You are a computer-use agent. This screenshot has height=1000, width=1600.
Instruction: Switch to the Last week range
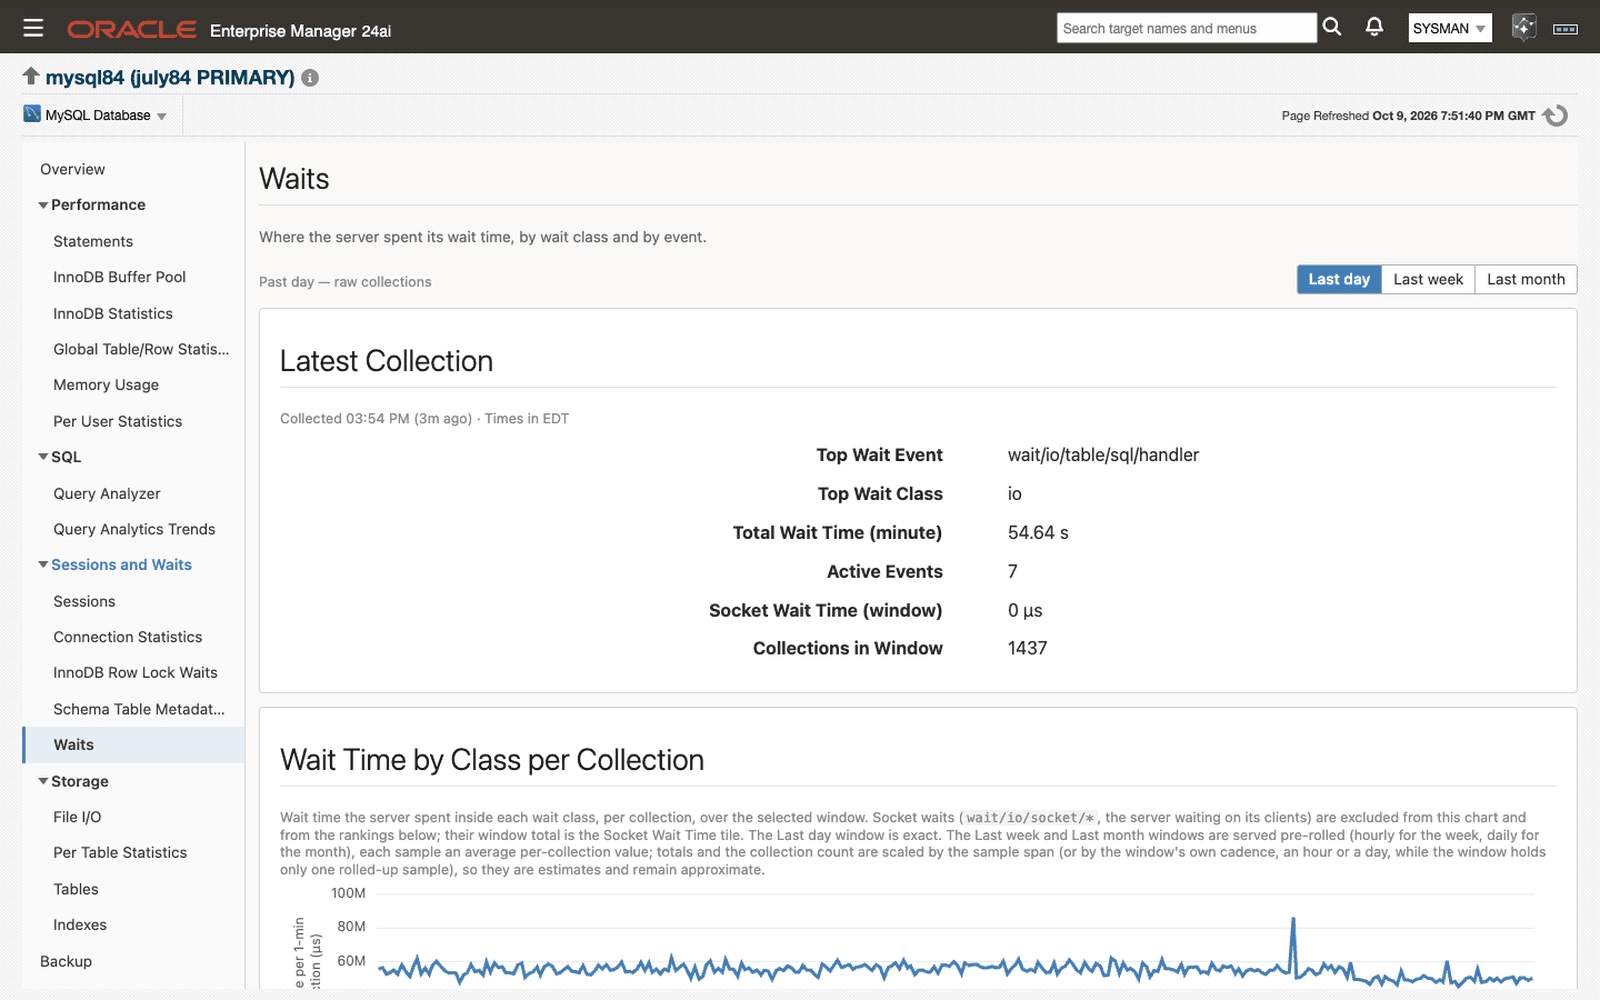1428,279
